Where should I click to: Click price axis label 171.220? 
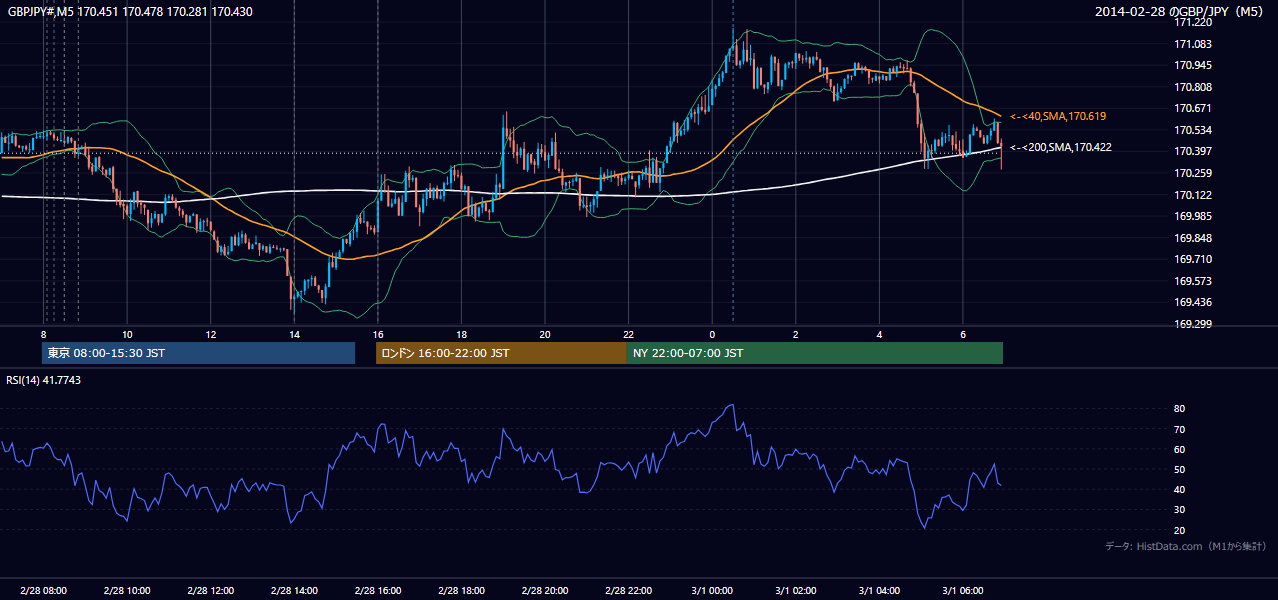tap(1193, 22)
